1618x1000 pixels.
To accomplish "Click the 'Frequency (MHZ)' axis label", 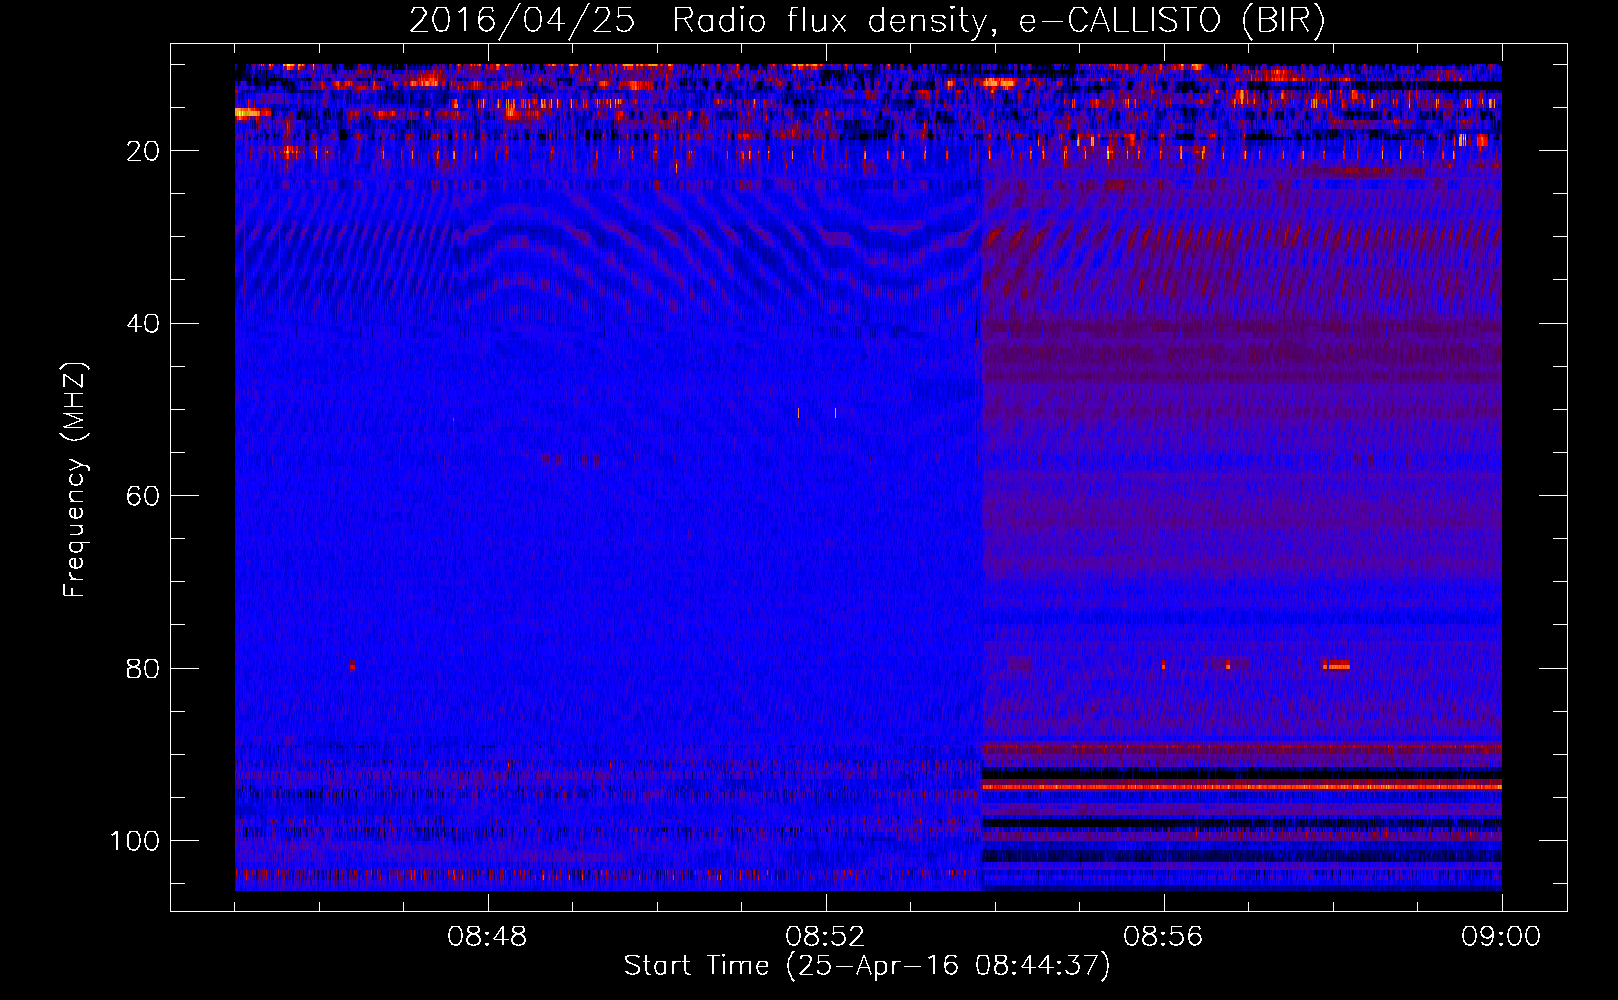I will pyautogui.click(x=75, y=480).
